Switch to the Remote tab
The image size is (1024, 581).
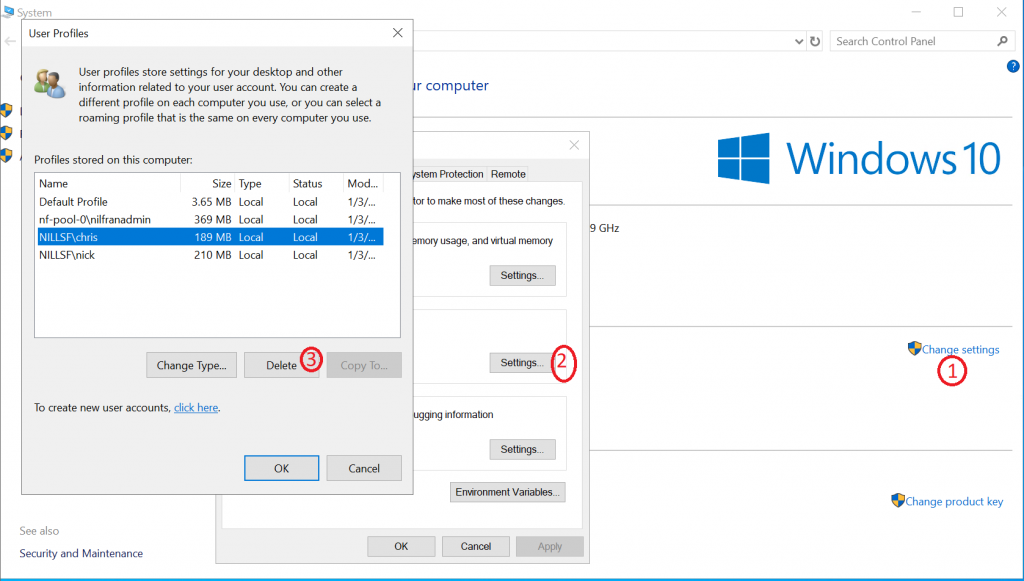click(x=508, y=174)
